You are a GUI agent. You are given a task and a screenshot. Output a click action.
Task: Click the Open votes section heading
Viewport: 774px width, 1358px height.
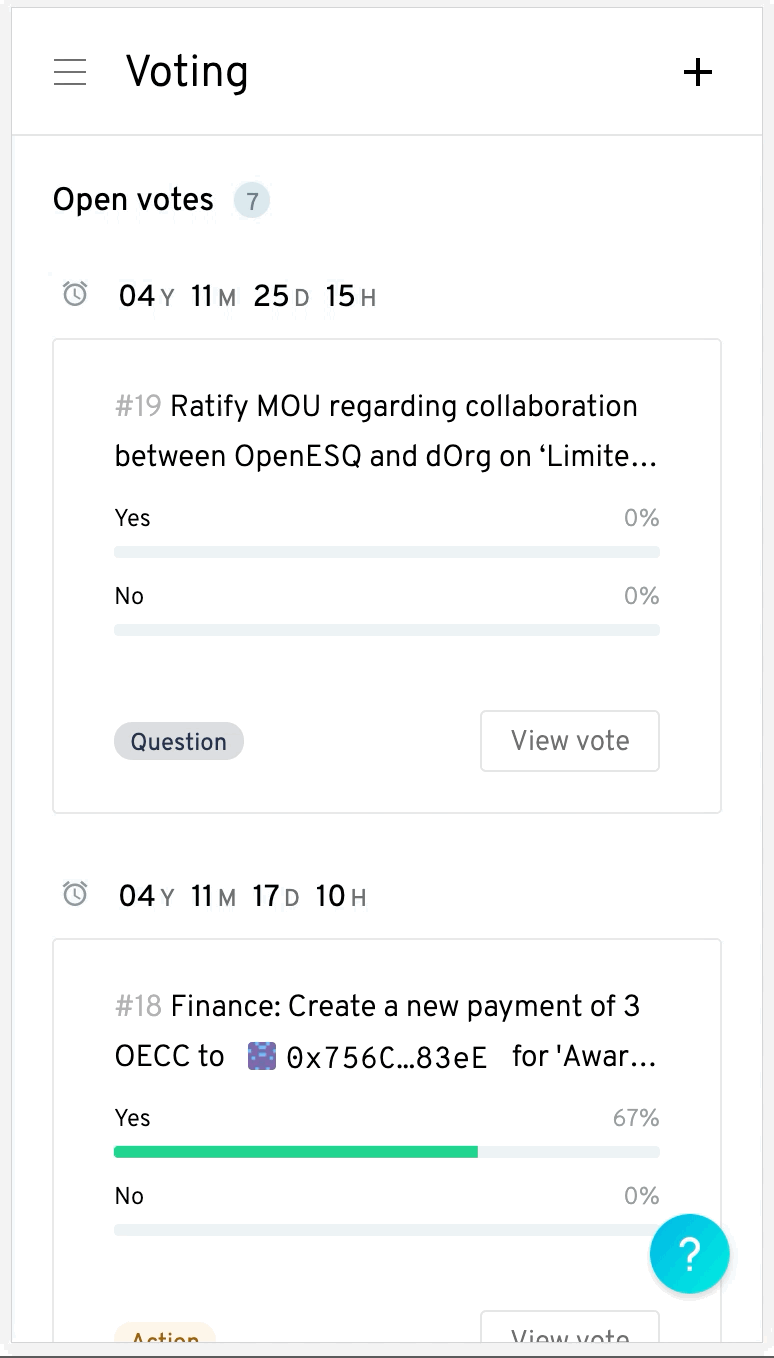point(133,200)
